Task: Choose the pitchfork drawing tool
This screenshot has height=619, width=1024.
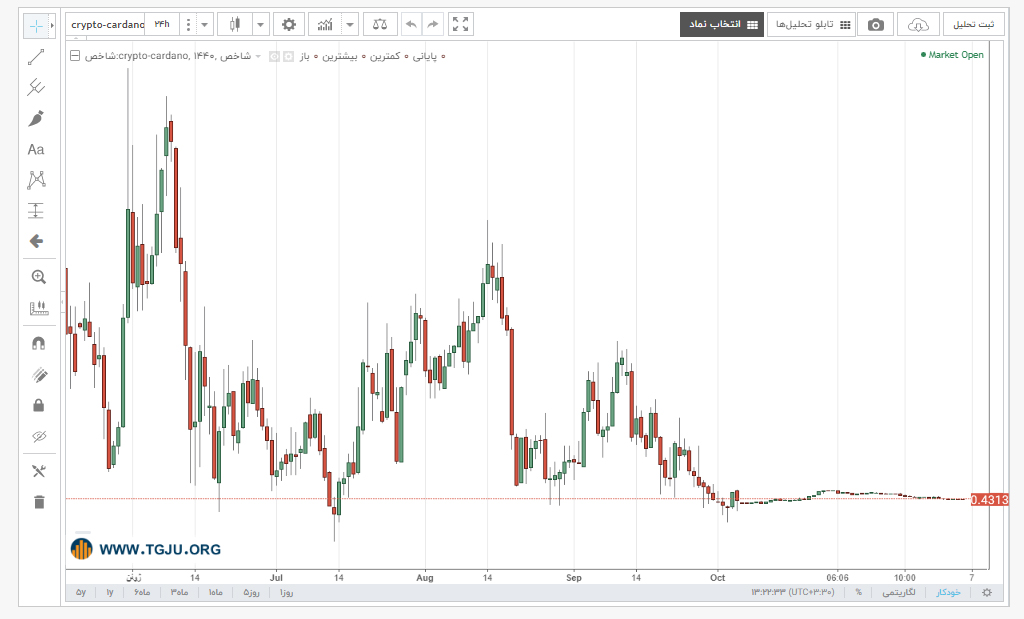Action: click(36, 87)
